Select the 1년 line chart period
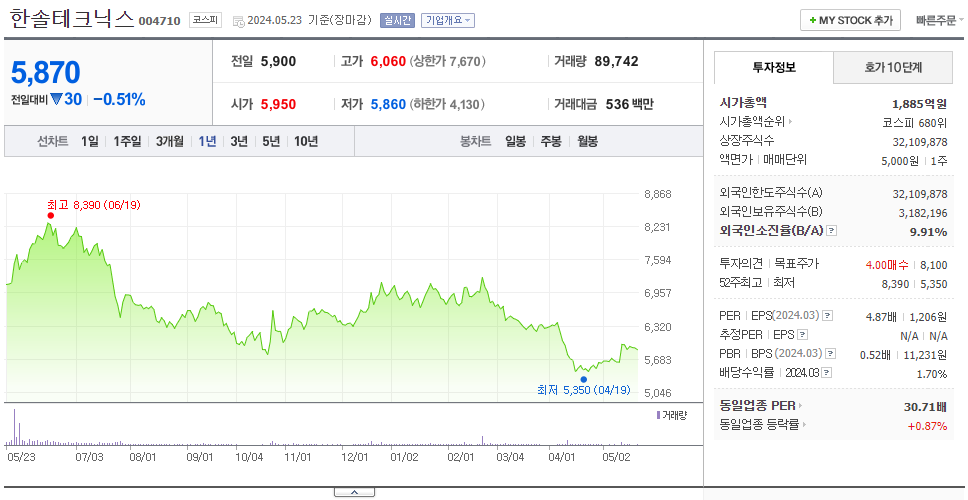Viewport: 968px width, 500px height. click(x=207, y=141)
